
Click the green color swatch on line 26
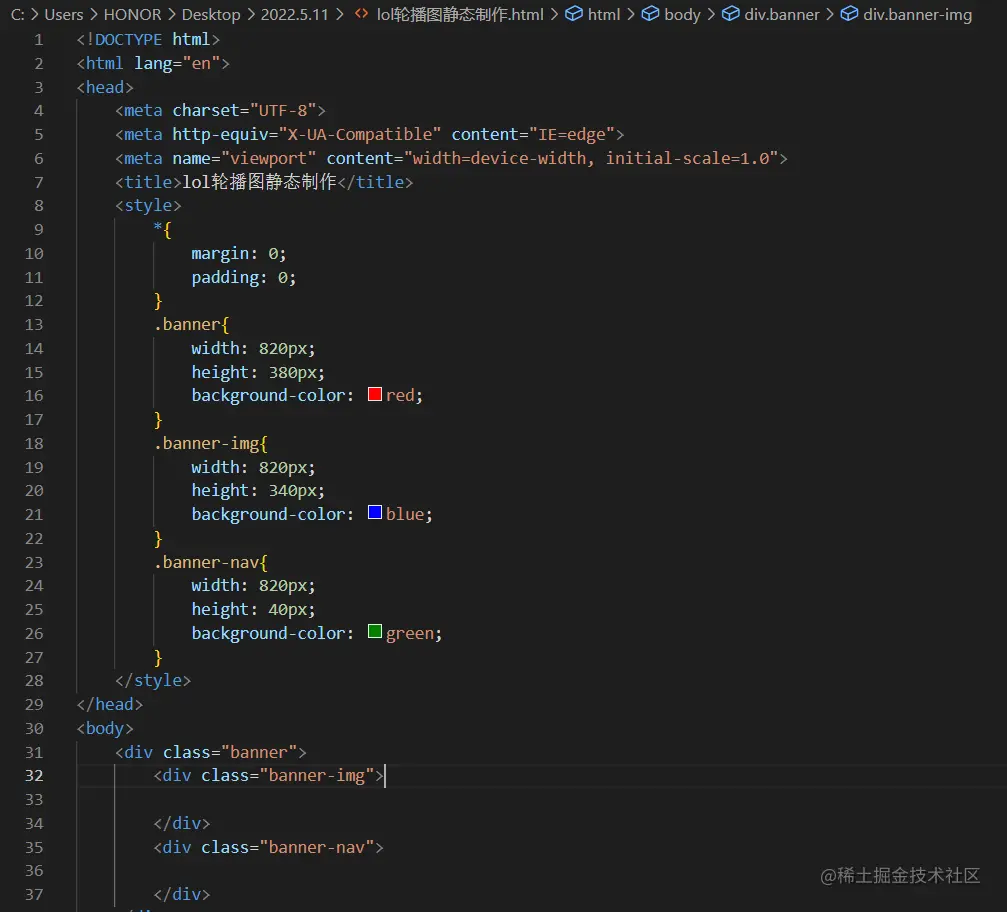pyautogui.click(x=375, y=631)
